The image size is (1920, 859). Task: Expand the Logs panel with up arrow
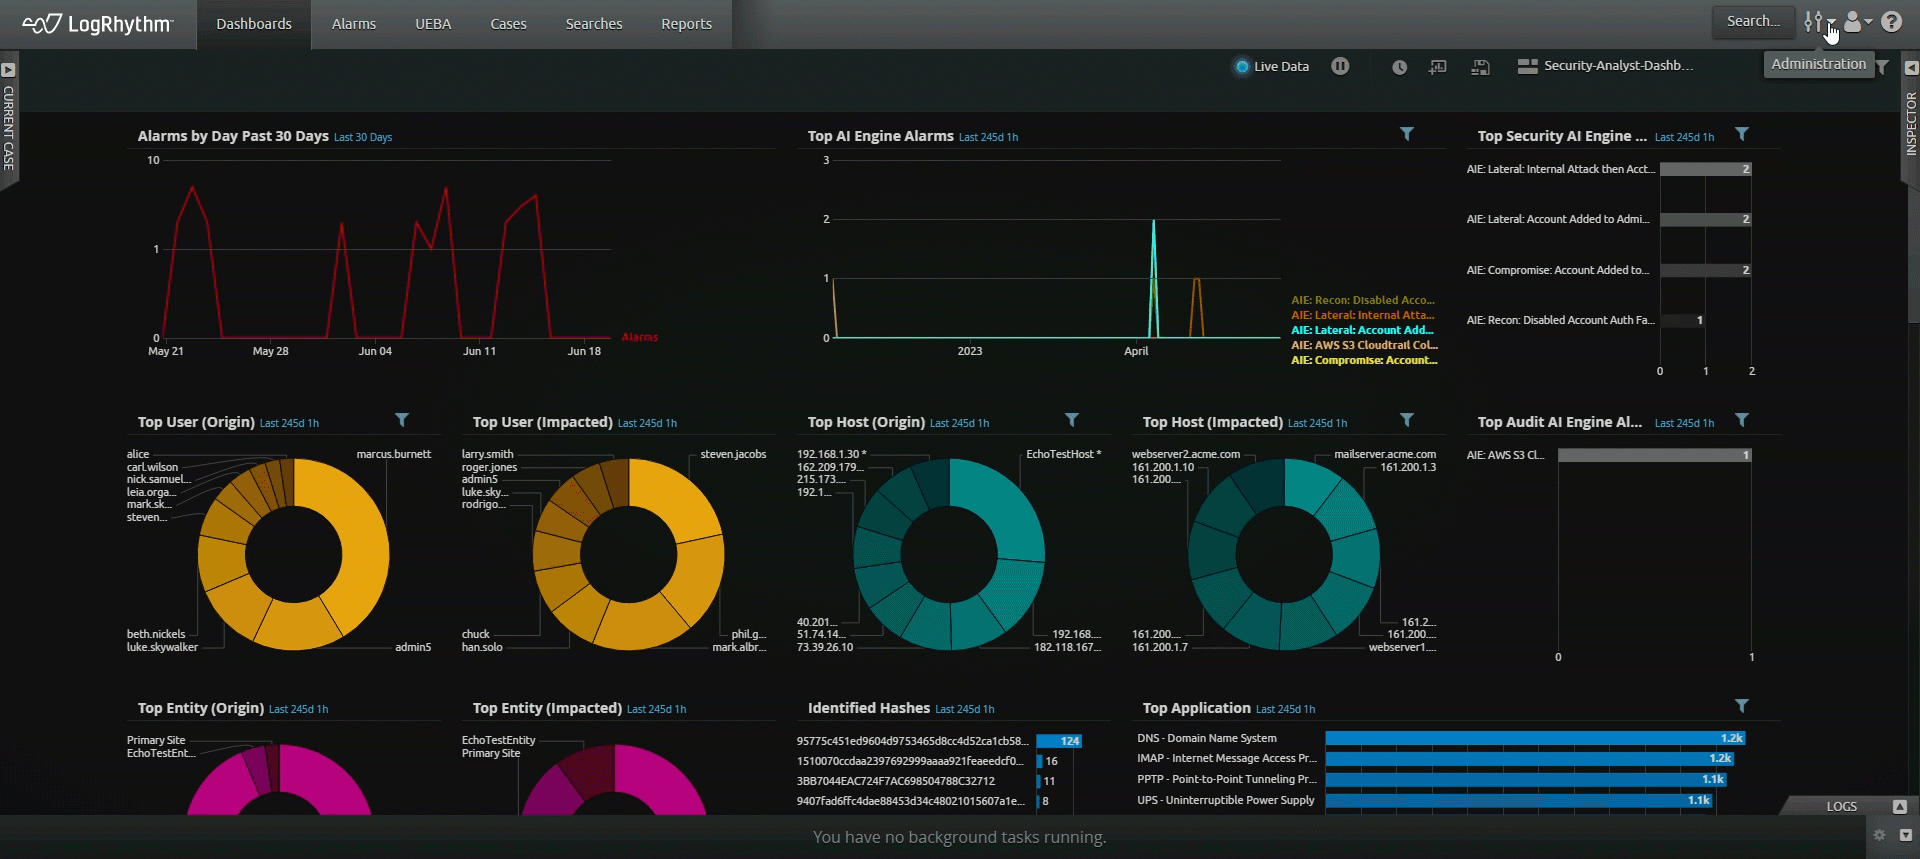coord(1899,806)
